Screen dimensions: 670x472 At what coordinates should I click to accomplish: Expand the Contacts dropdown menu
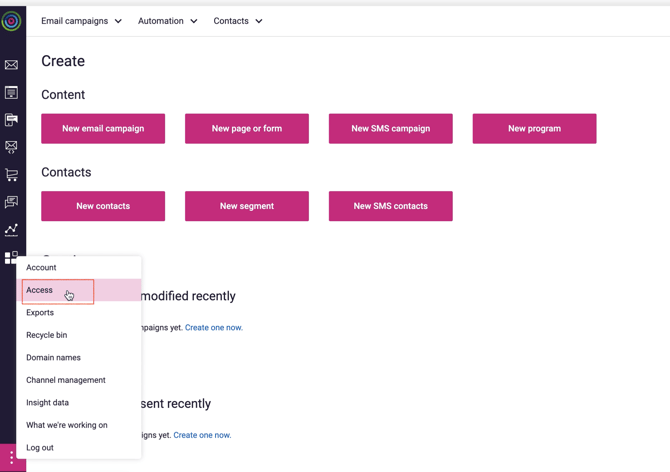[x=237, y=21]
